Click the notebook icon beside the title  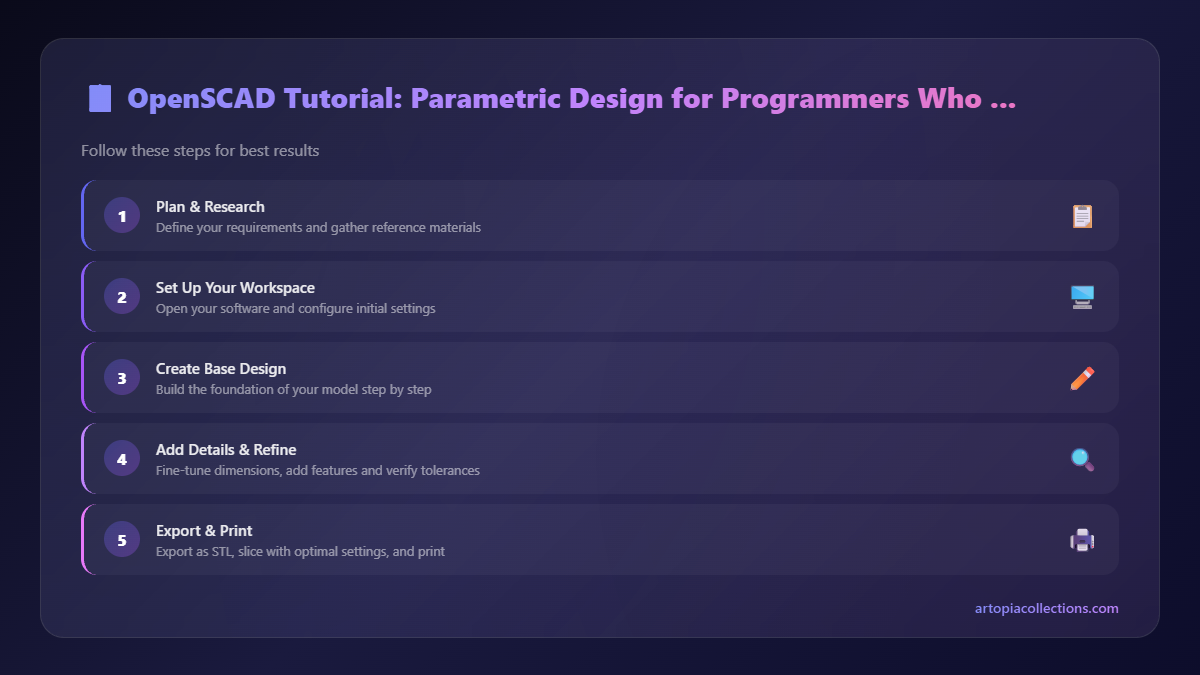tap(100, 99)
